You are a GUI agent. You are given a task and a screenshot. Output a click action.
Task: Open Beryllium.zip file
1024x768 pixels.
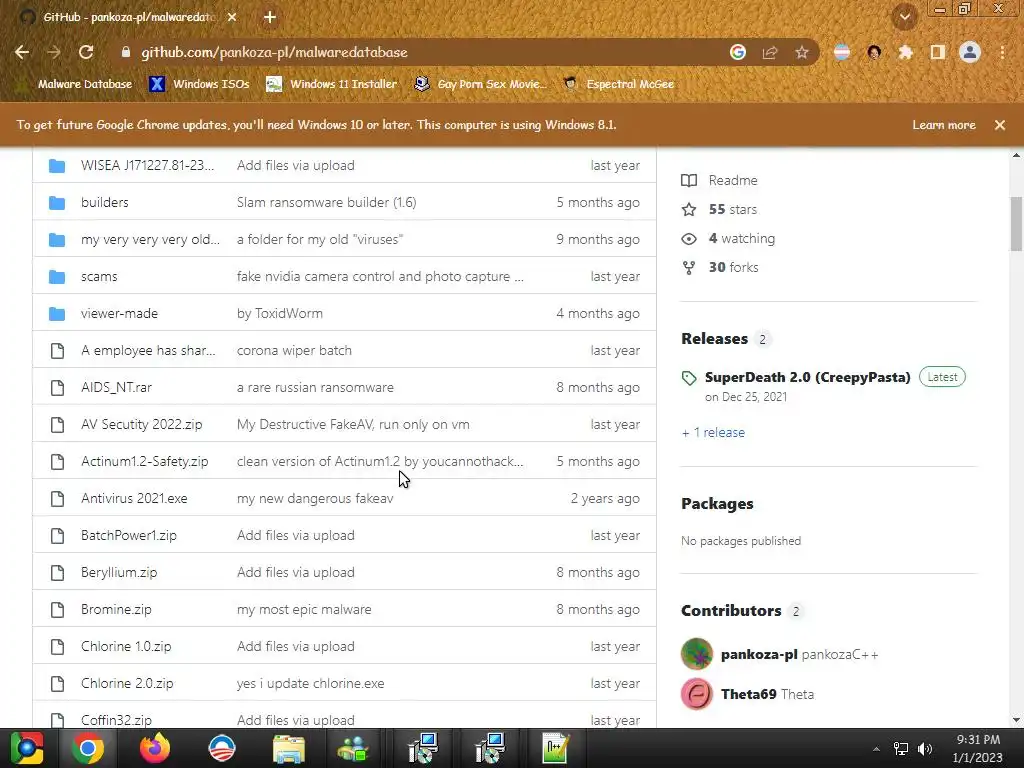(119, 573)
